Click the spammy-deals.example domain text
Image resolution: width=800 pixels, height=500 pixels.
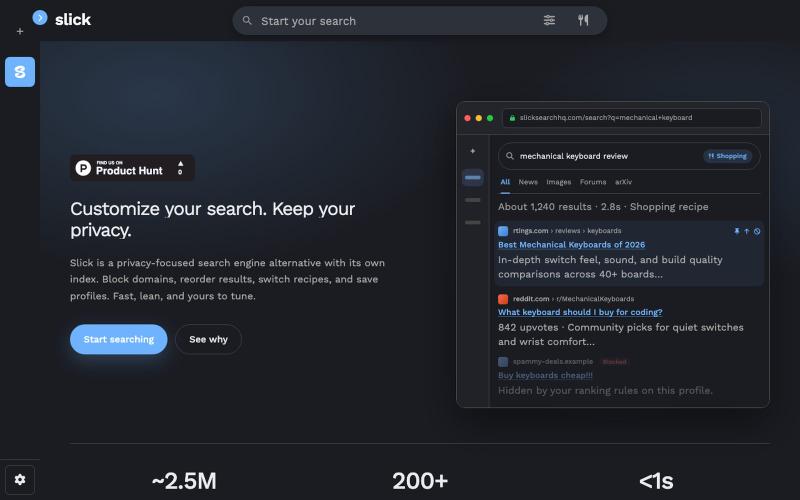click(553, 362)
